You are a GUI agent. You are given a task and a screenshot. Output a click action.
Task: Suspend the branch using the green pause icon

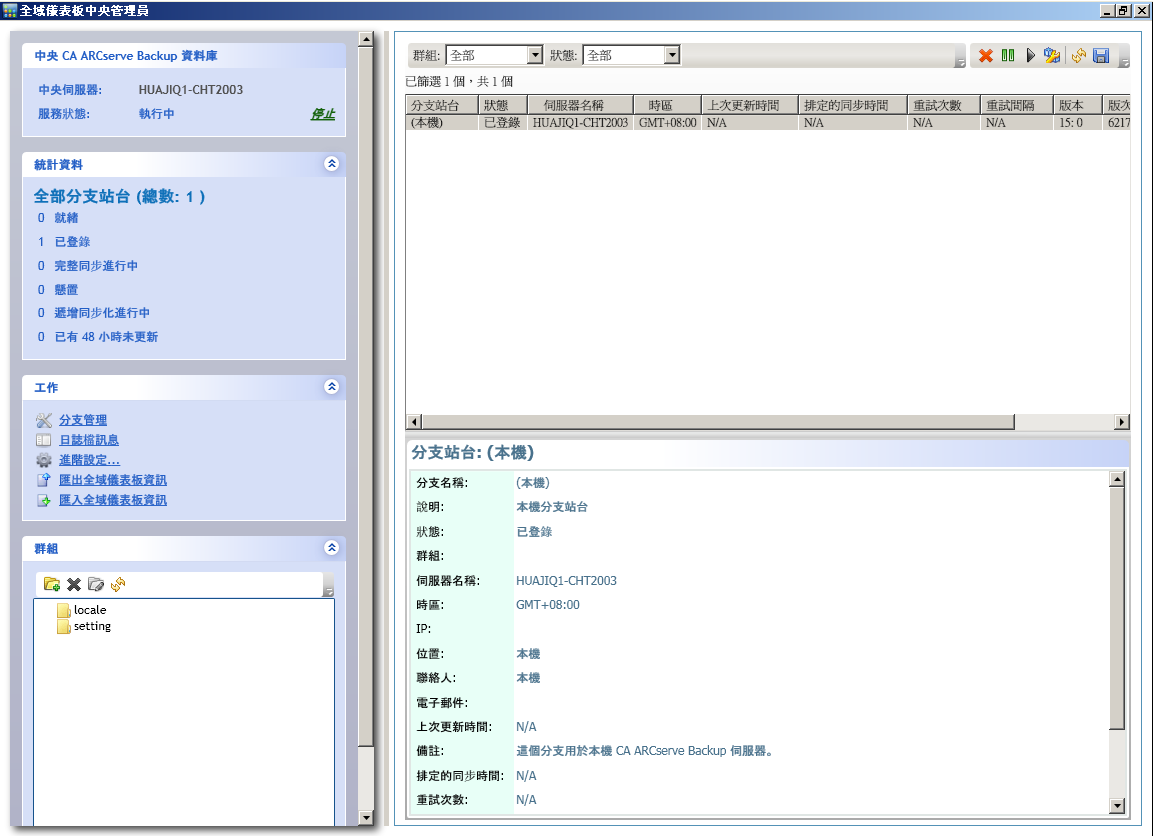coord(1007,55)
